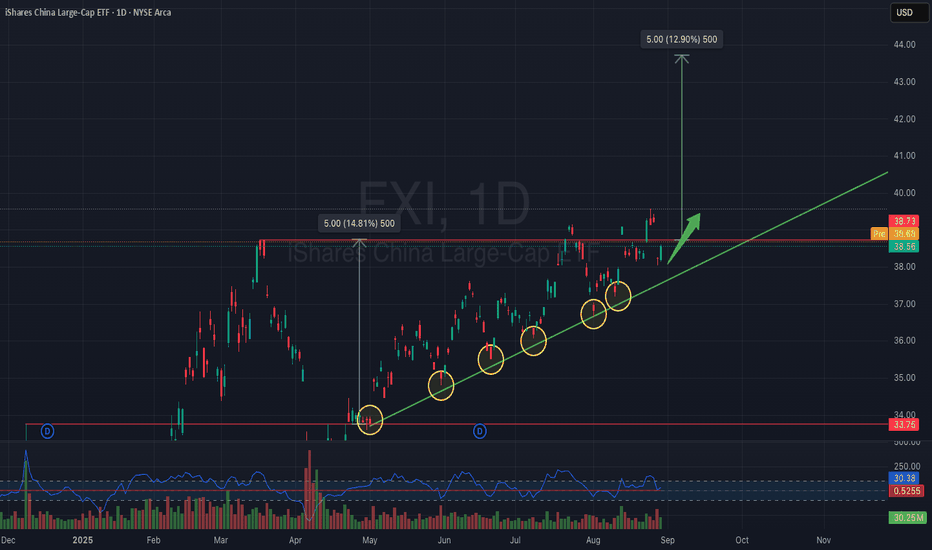Click the 42.00 price axis label
This screenshot has height=550, width=932.
tap(904, 119)
